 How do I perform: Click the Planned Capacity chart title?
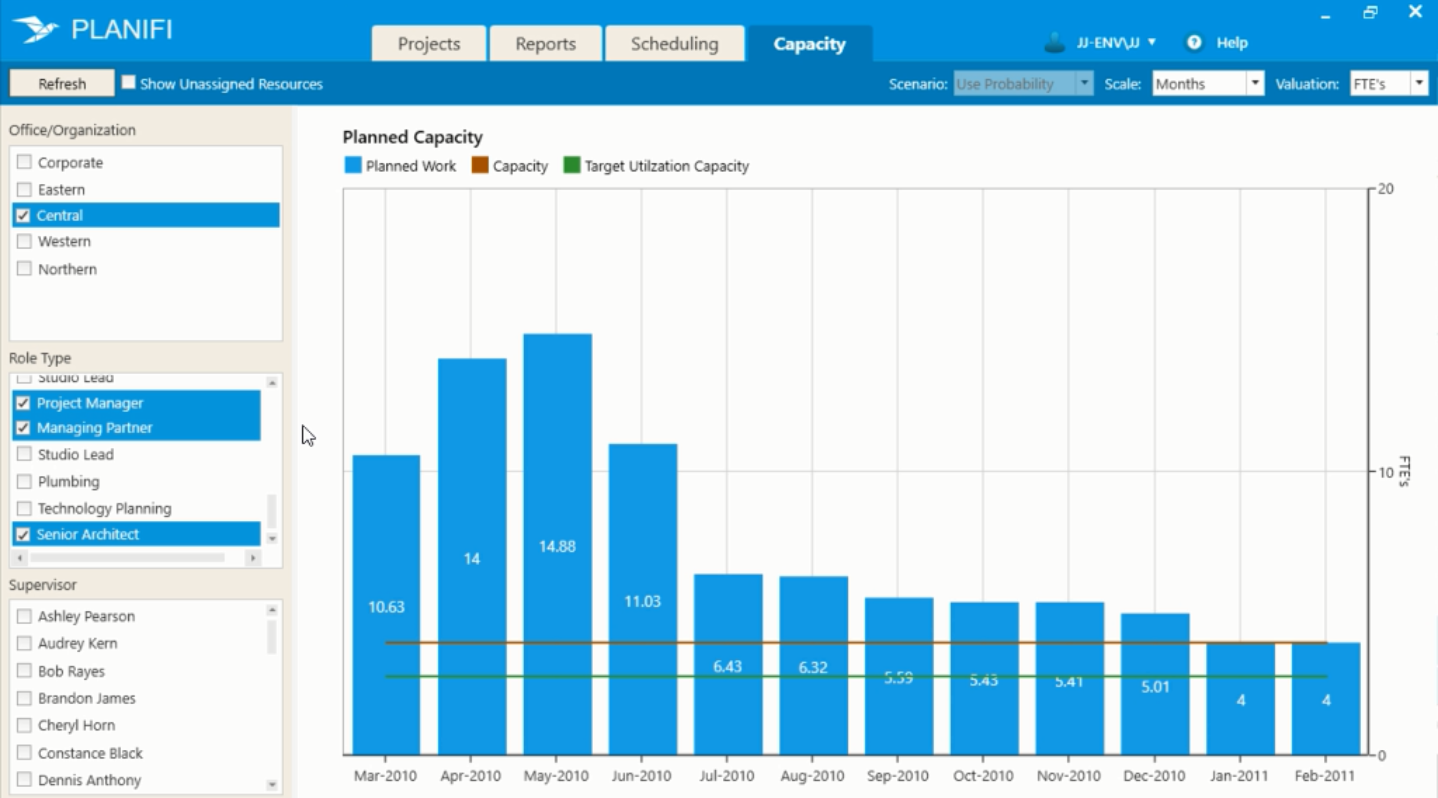(412, 137)
